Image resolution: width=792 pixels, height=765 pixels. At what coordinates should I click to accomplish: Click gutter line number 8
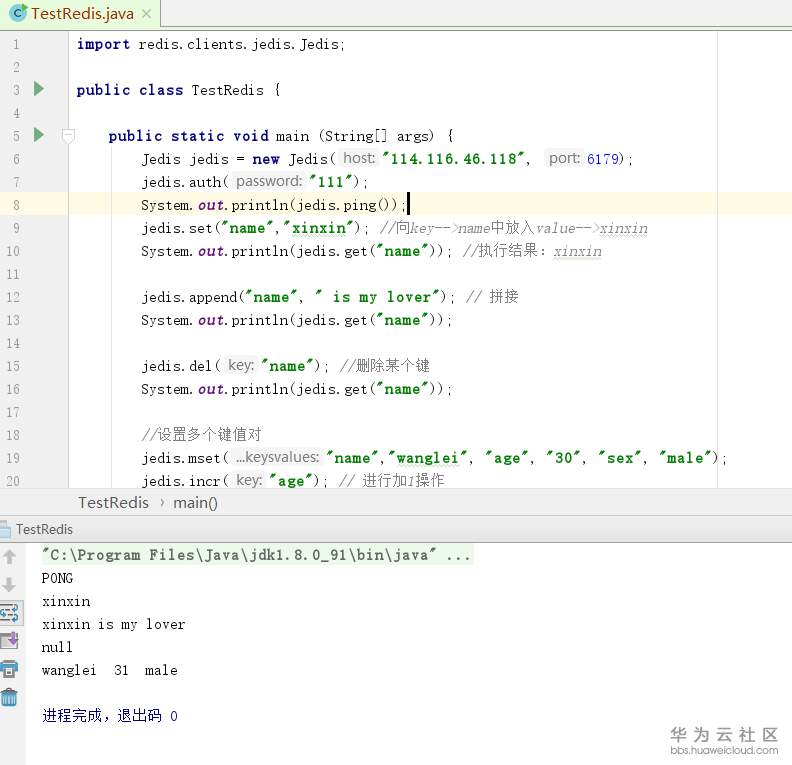point(16,206)
